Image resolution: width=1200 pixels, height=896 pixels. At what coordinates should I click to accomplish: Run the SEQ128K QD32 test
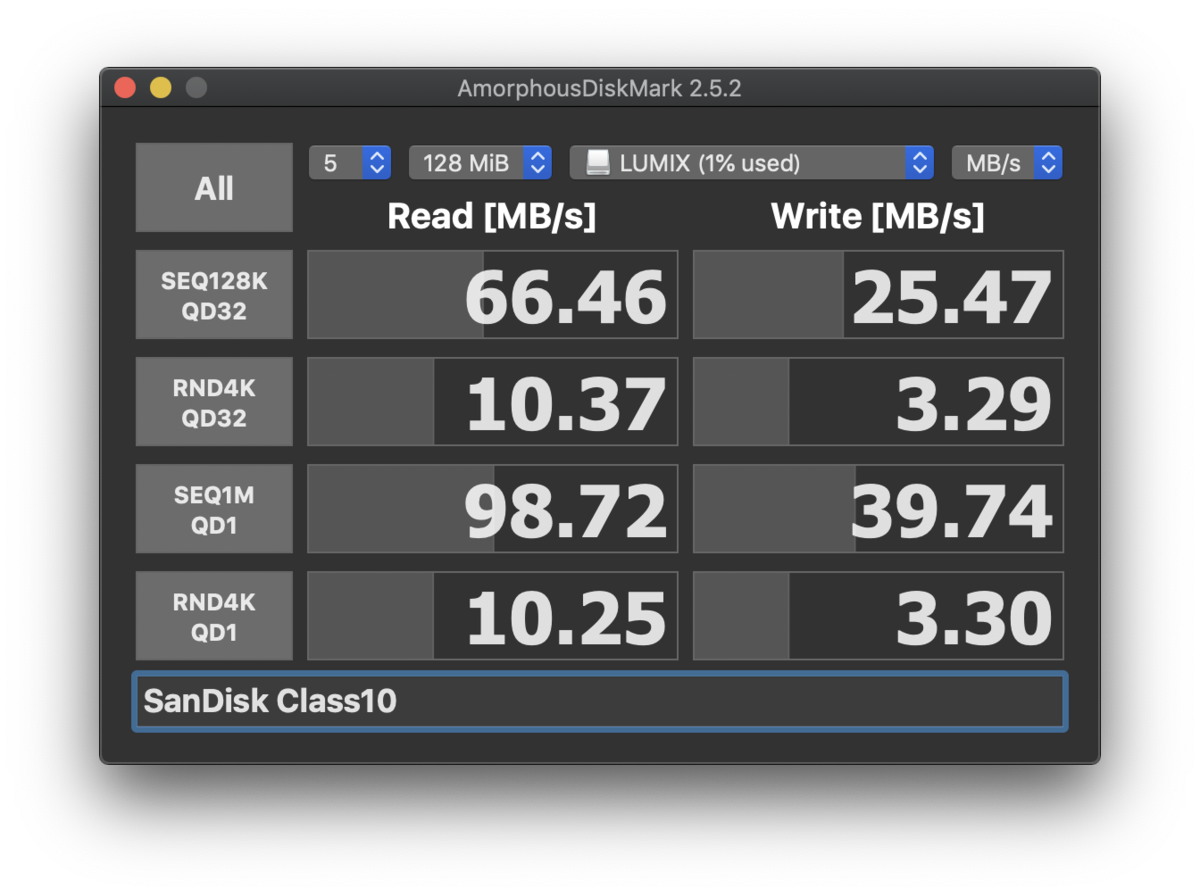214,296
